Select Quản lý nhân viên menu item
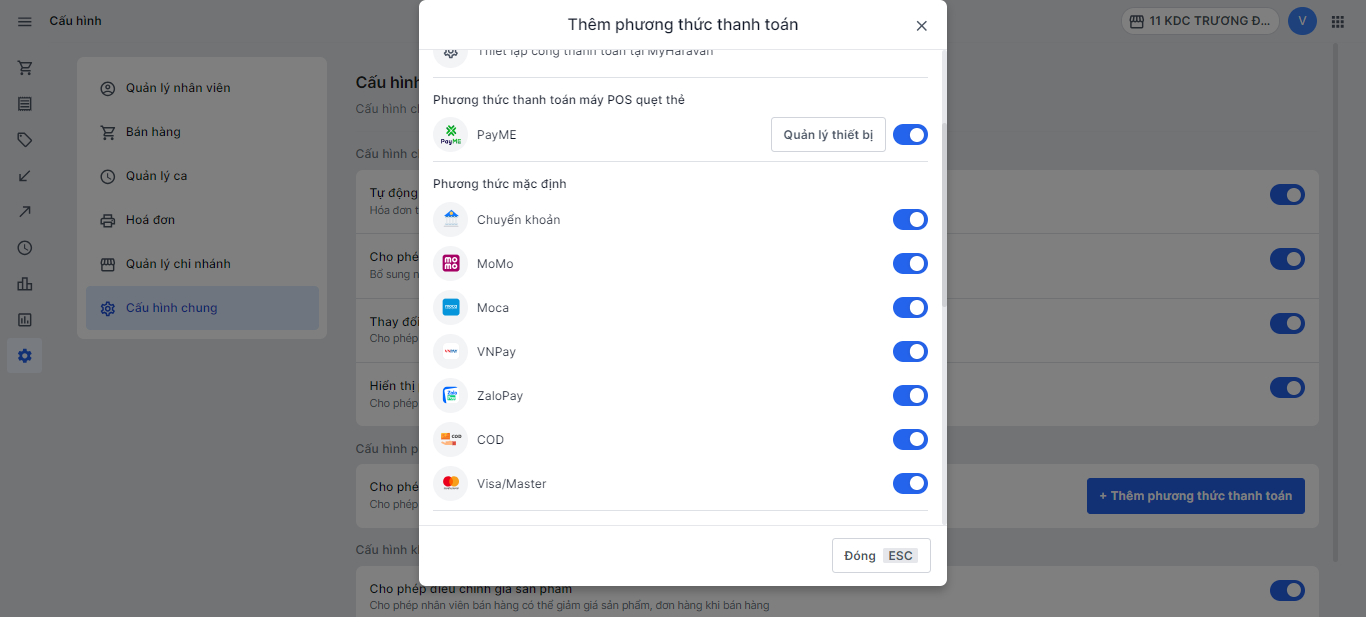1366x617 pixels. tap(178, 88)
